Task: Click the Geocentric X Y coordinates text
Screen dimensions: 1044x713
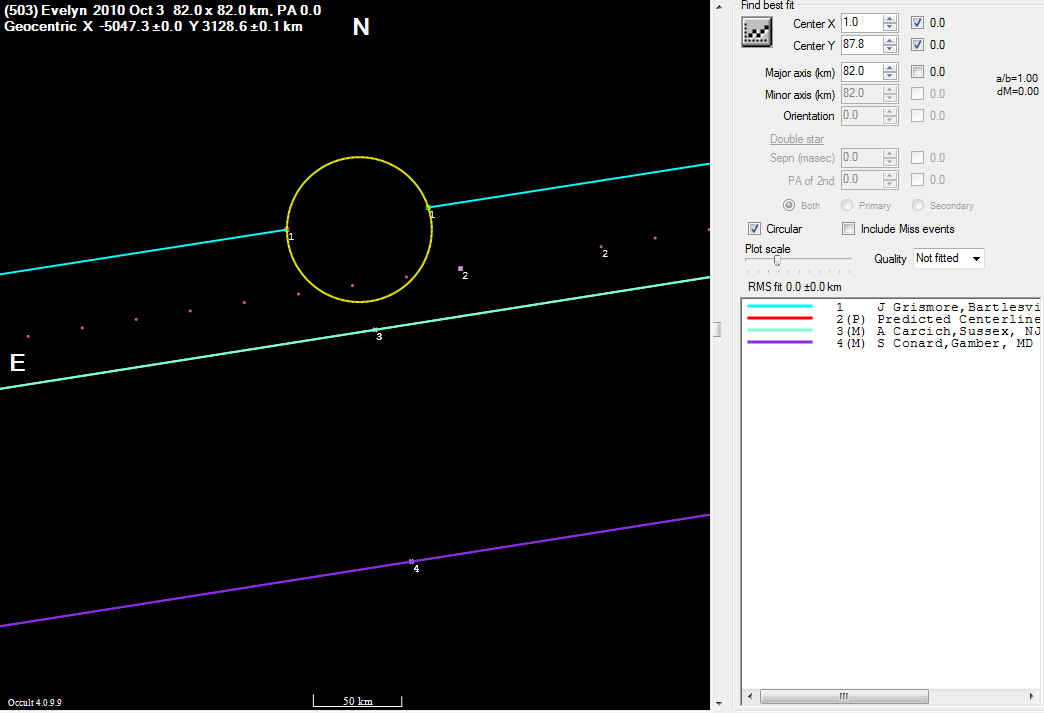Action: (x=153, y=27)
